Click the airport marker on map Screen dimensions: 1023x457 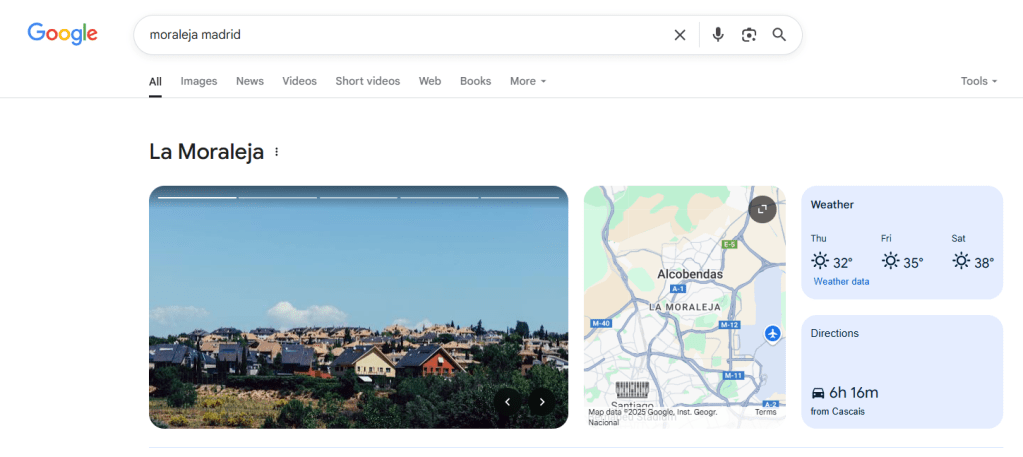pyautogui.click(x=772, y=333)
